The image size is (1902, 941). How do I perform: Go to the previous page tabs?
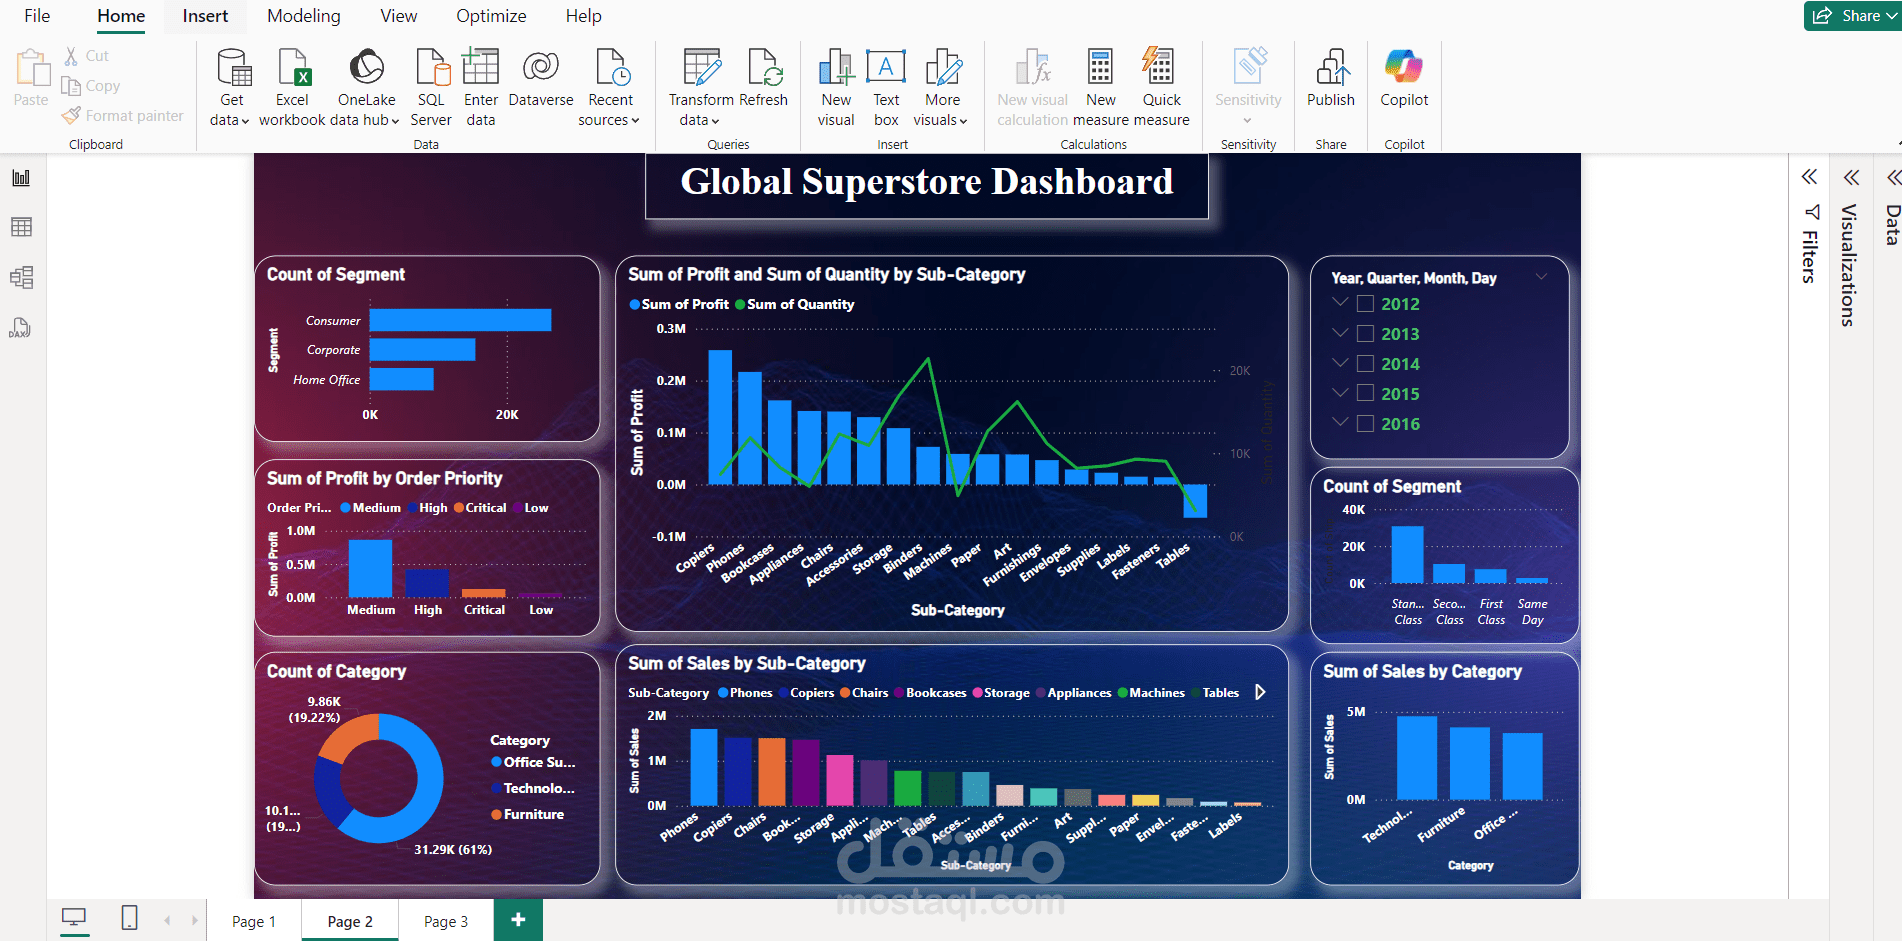167,920
